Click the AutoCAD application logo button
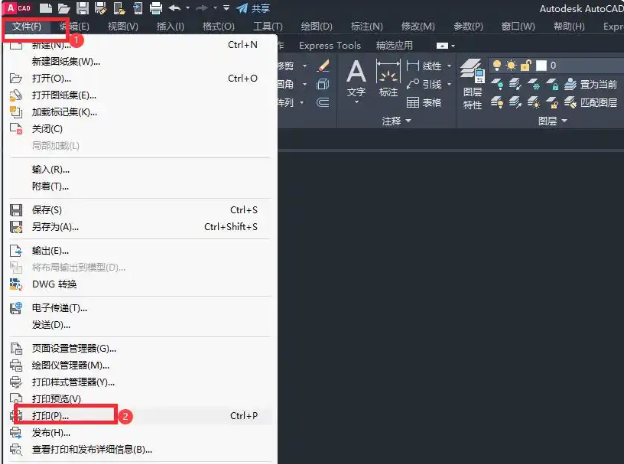 pos(19,8)
